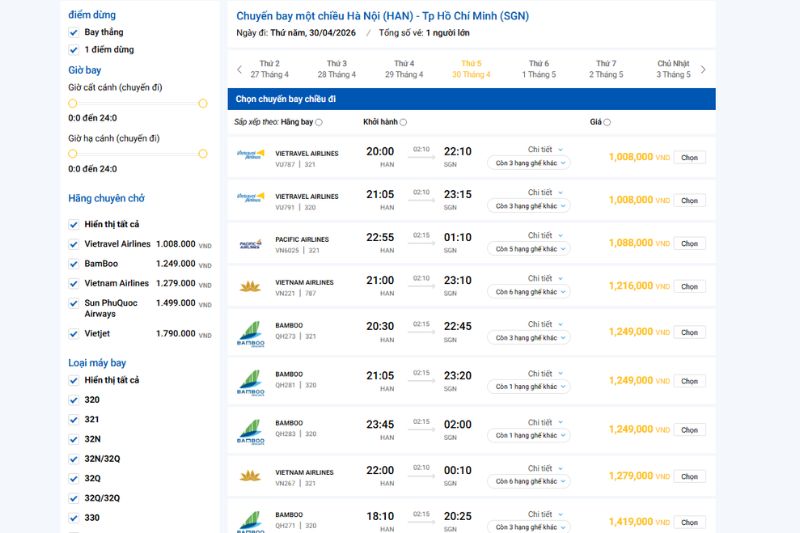Image resolution: width=800 pixels, height=533 pixels.
Task: Click the 1,216,000 VND price
Action: click(639, 286)
